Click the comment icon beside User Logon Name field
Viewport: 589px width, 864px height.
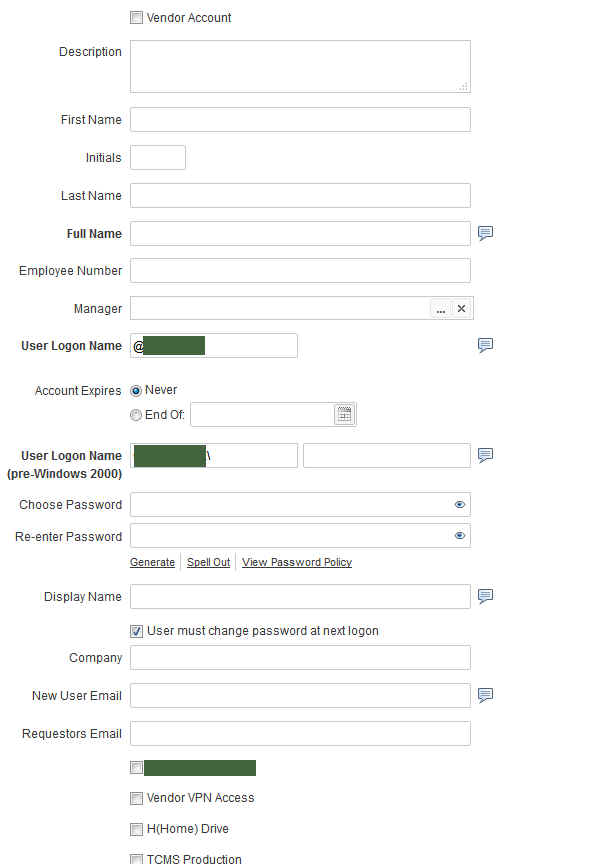[x=485, y=345]
